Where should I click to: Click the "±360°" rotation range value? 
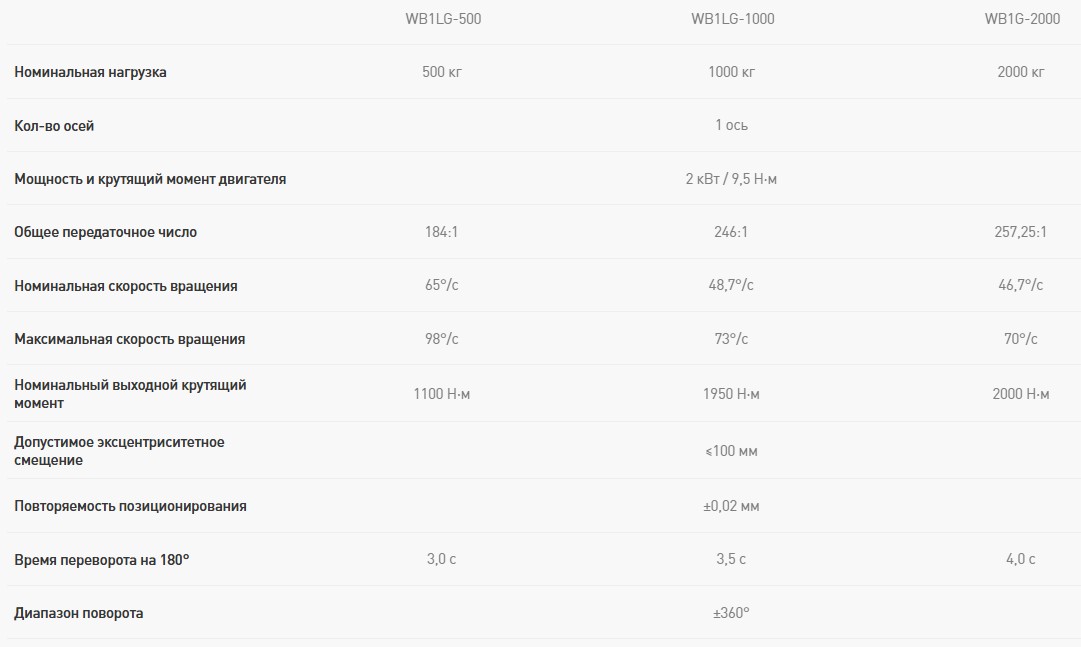point(731,613)
